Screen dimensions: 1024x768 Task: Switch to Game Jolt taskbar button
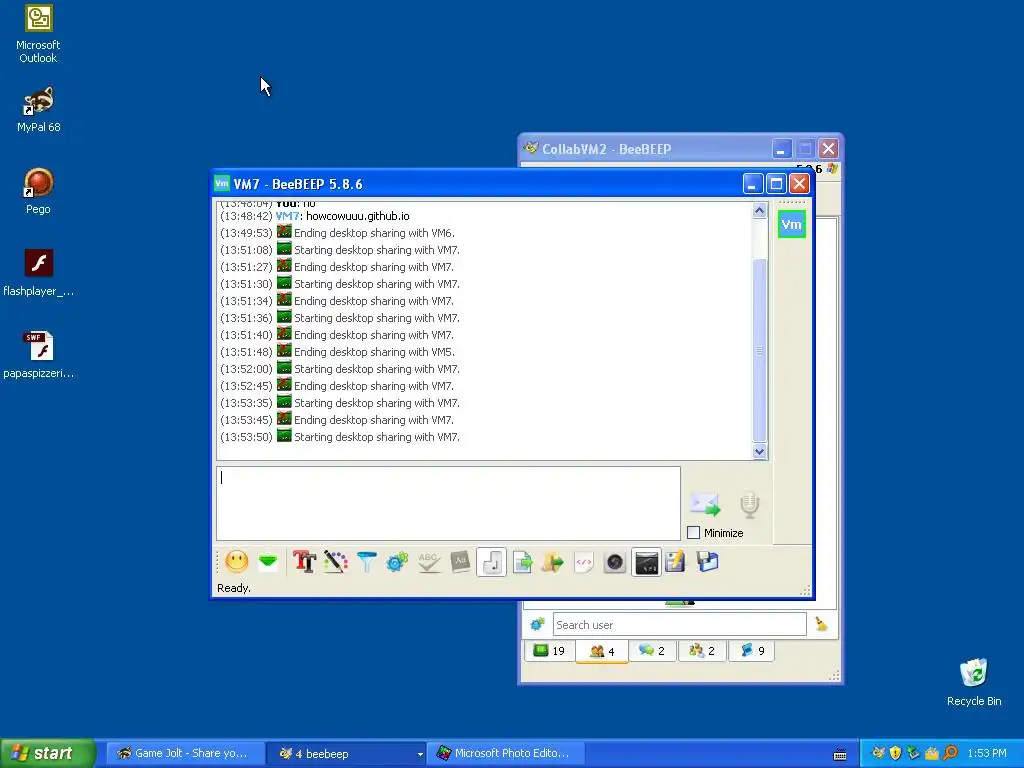pos(185,754)
